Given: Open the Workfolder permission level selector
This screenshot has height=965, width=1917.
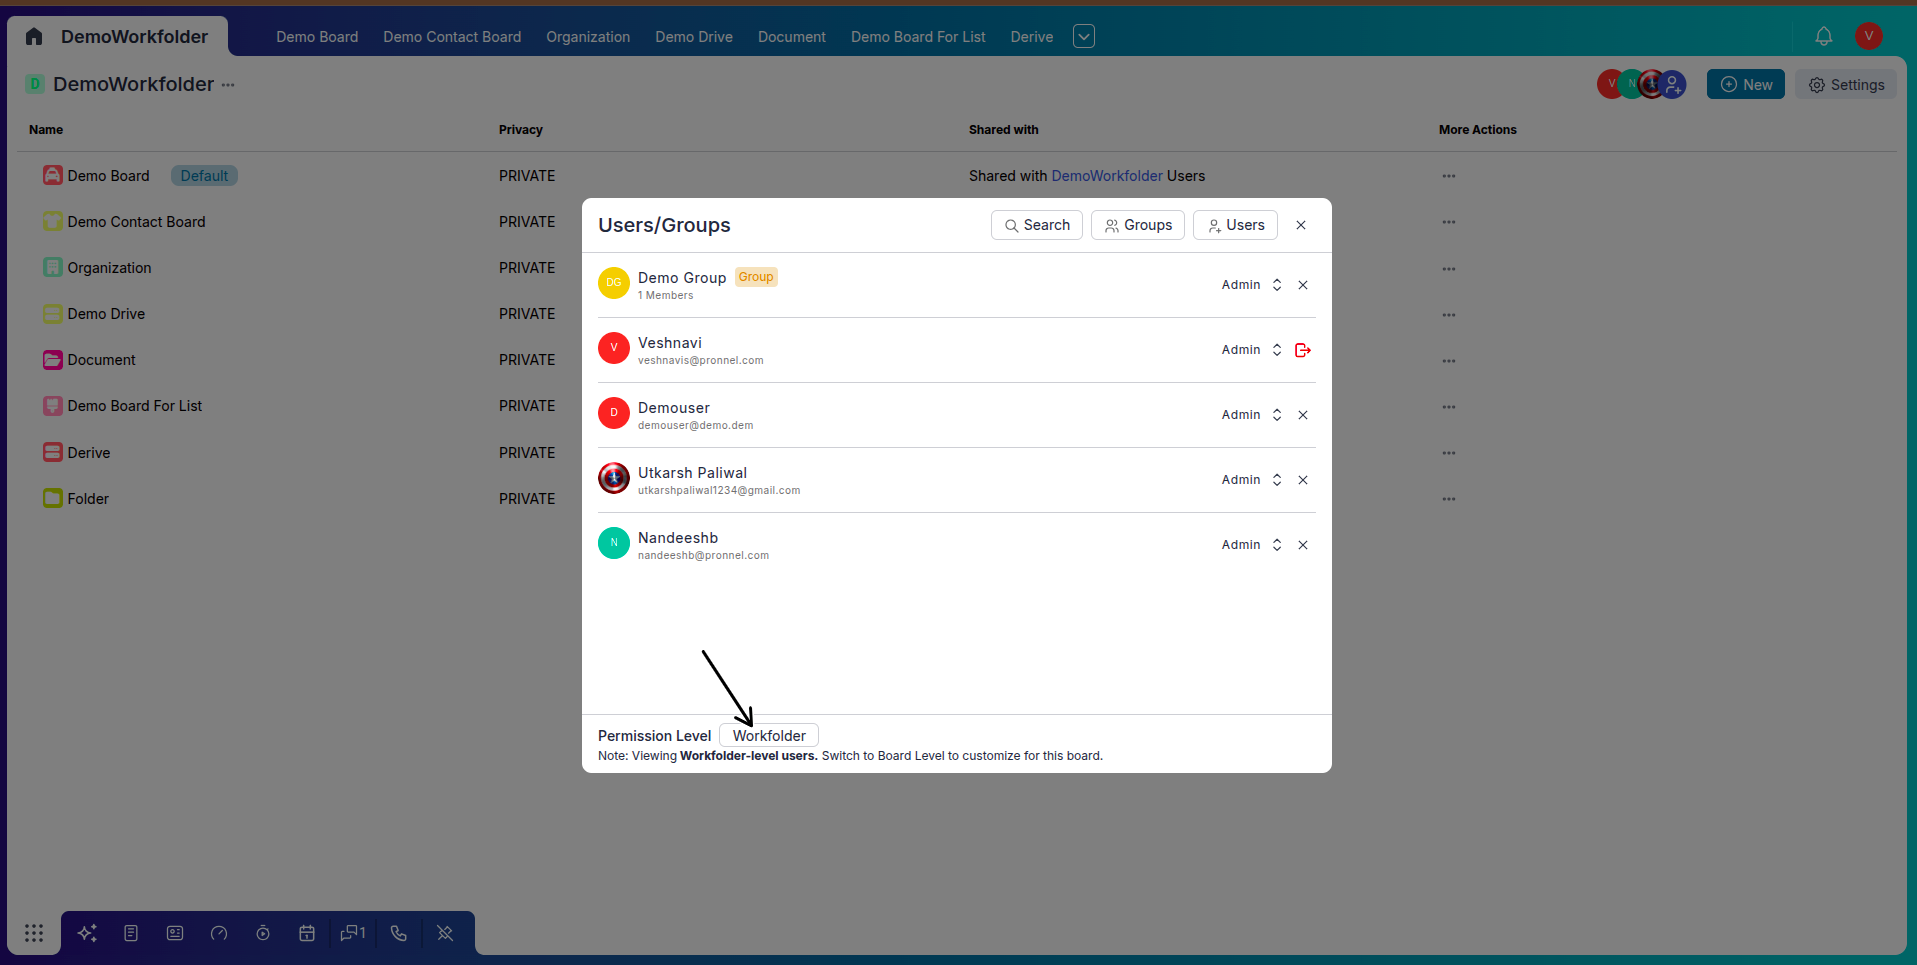Looking at the screenshot, I should click(x=769, y=736).
